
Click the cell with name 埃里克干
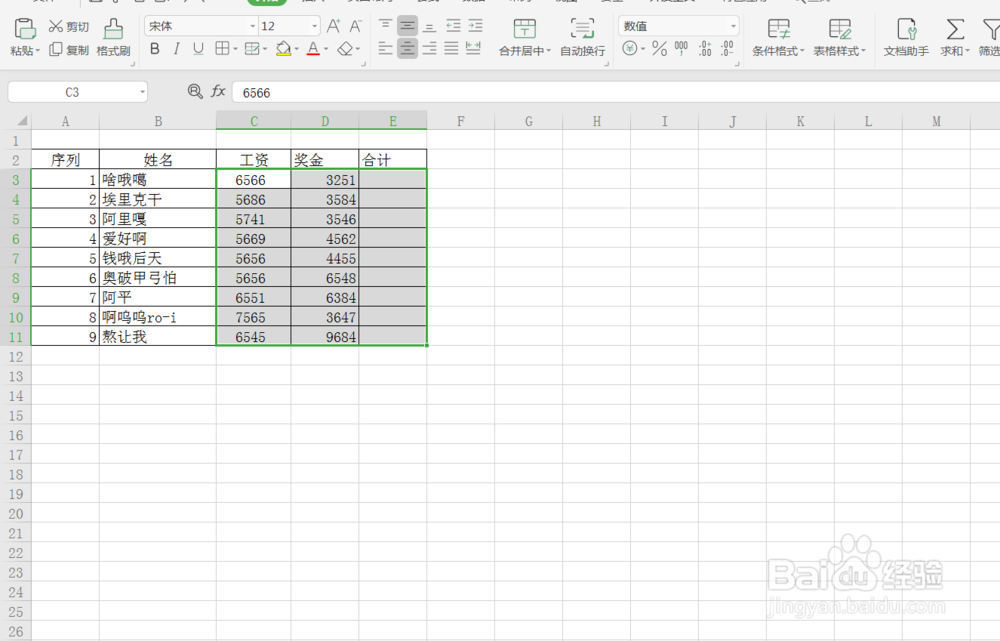[158, 200]
